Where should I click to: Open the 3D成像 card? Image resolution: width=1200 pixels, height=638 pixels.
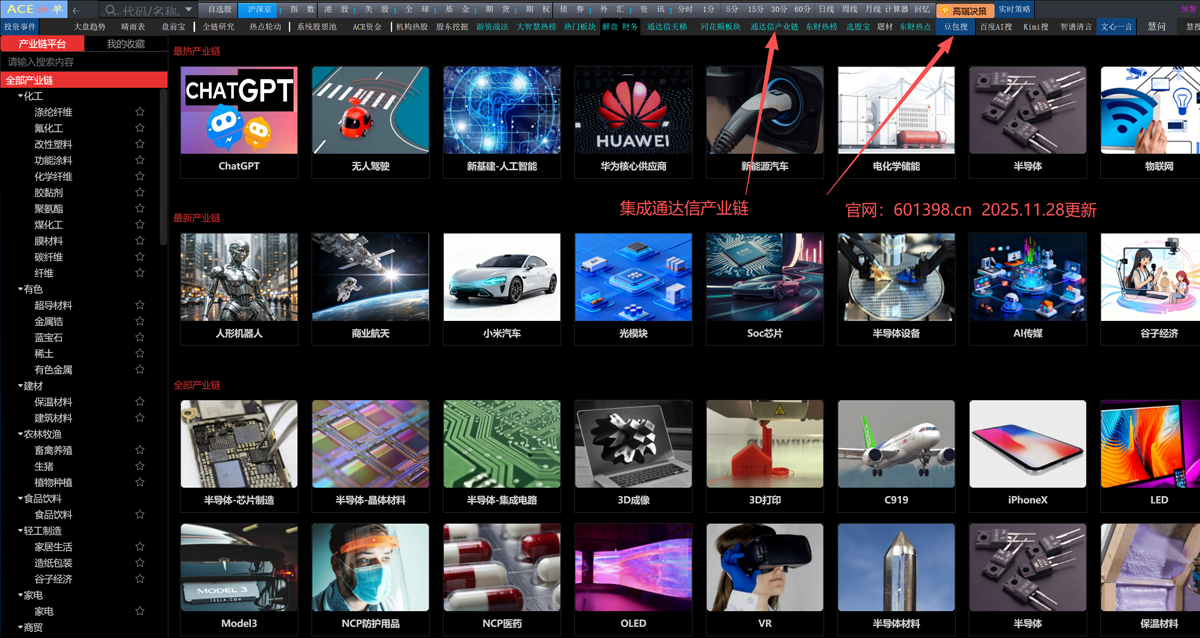click(633, 457)
